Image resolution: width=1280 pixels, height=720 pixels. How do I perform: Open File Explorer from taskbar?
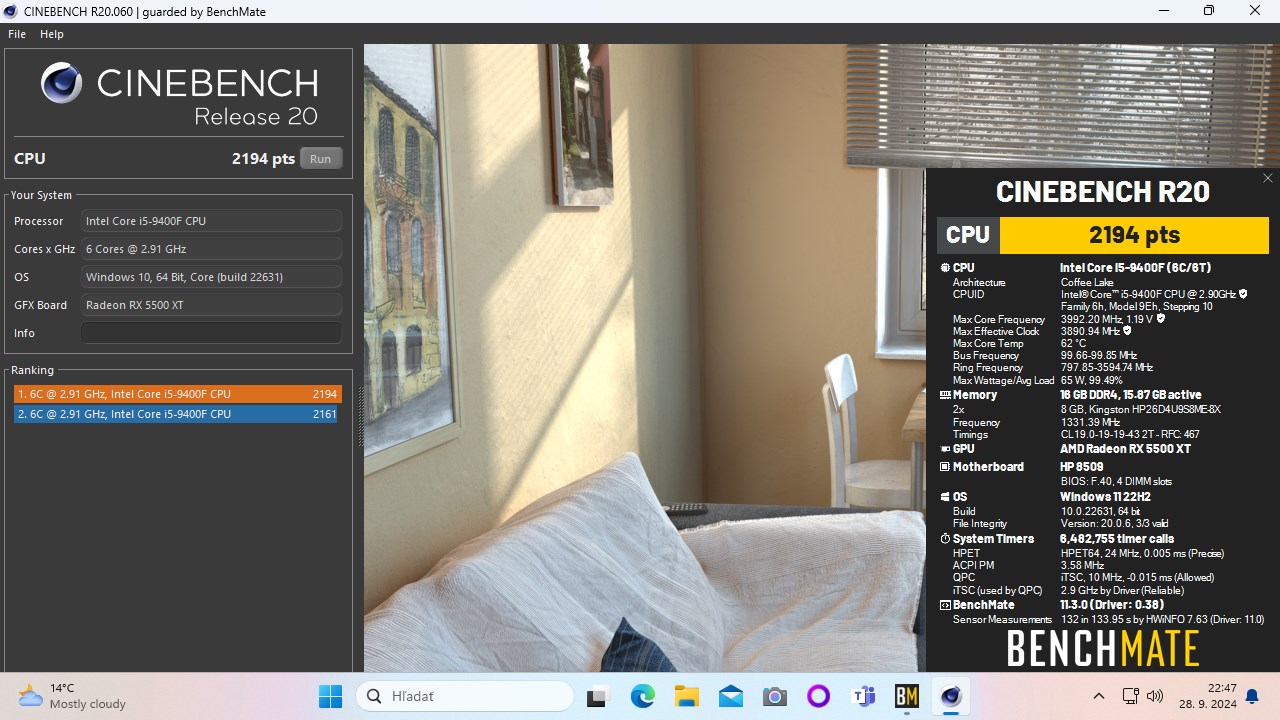686,696
